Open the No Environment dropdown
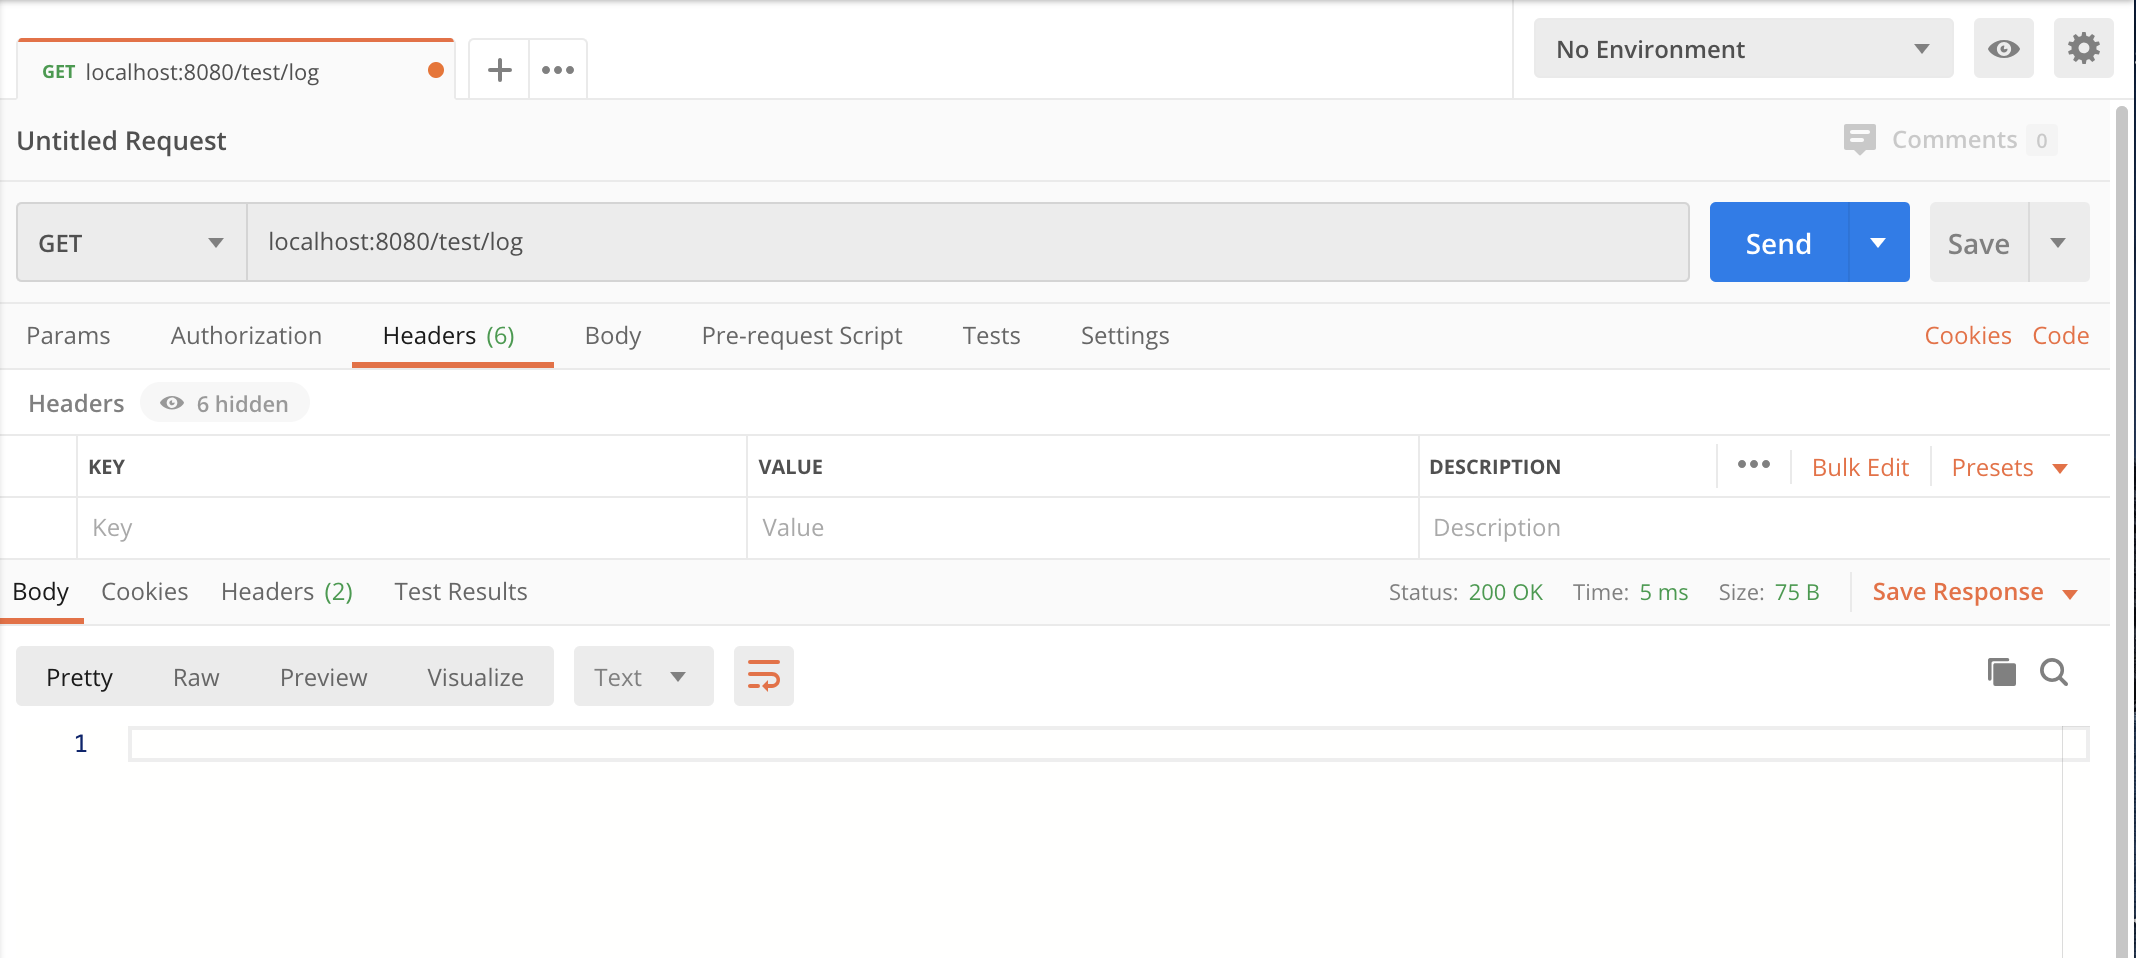The width and height of the screenshot is (2136, 958). tap(1743, 48)
